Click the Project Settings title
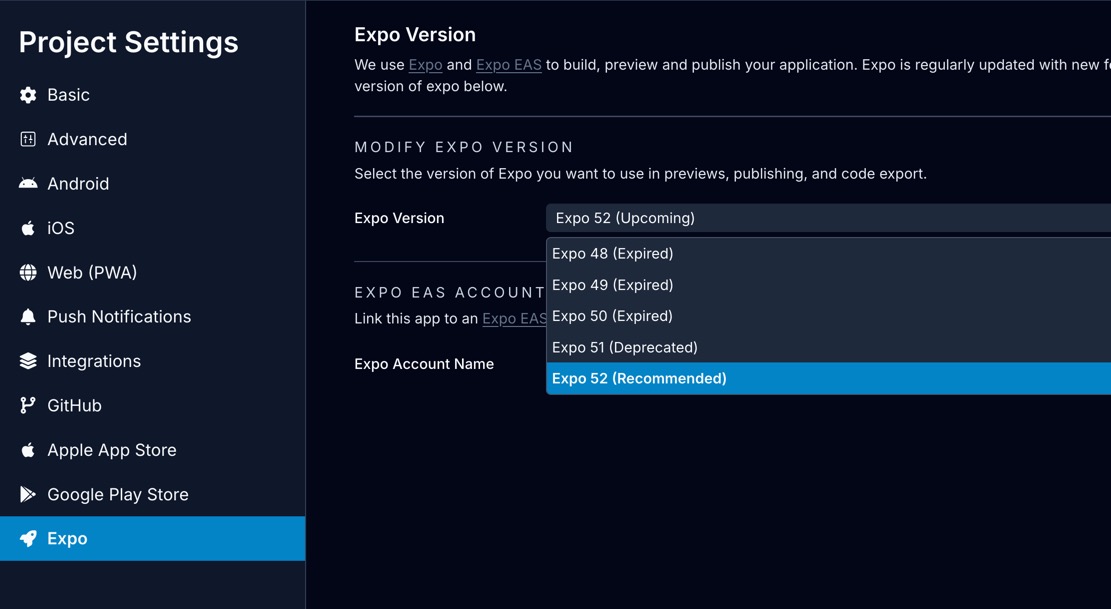 point(129,42)
